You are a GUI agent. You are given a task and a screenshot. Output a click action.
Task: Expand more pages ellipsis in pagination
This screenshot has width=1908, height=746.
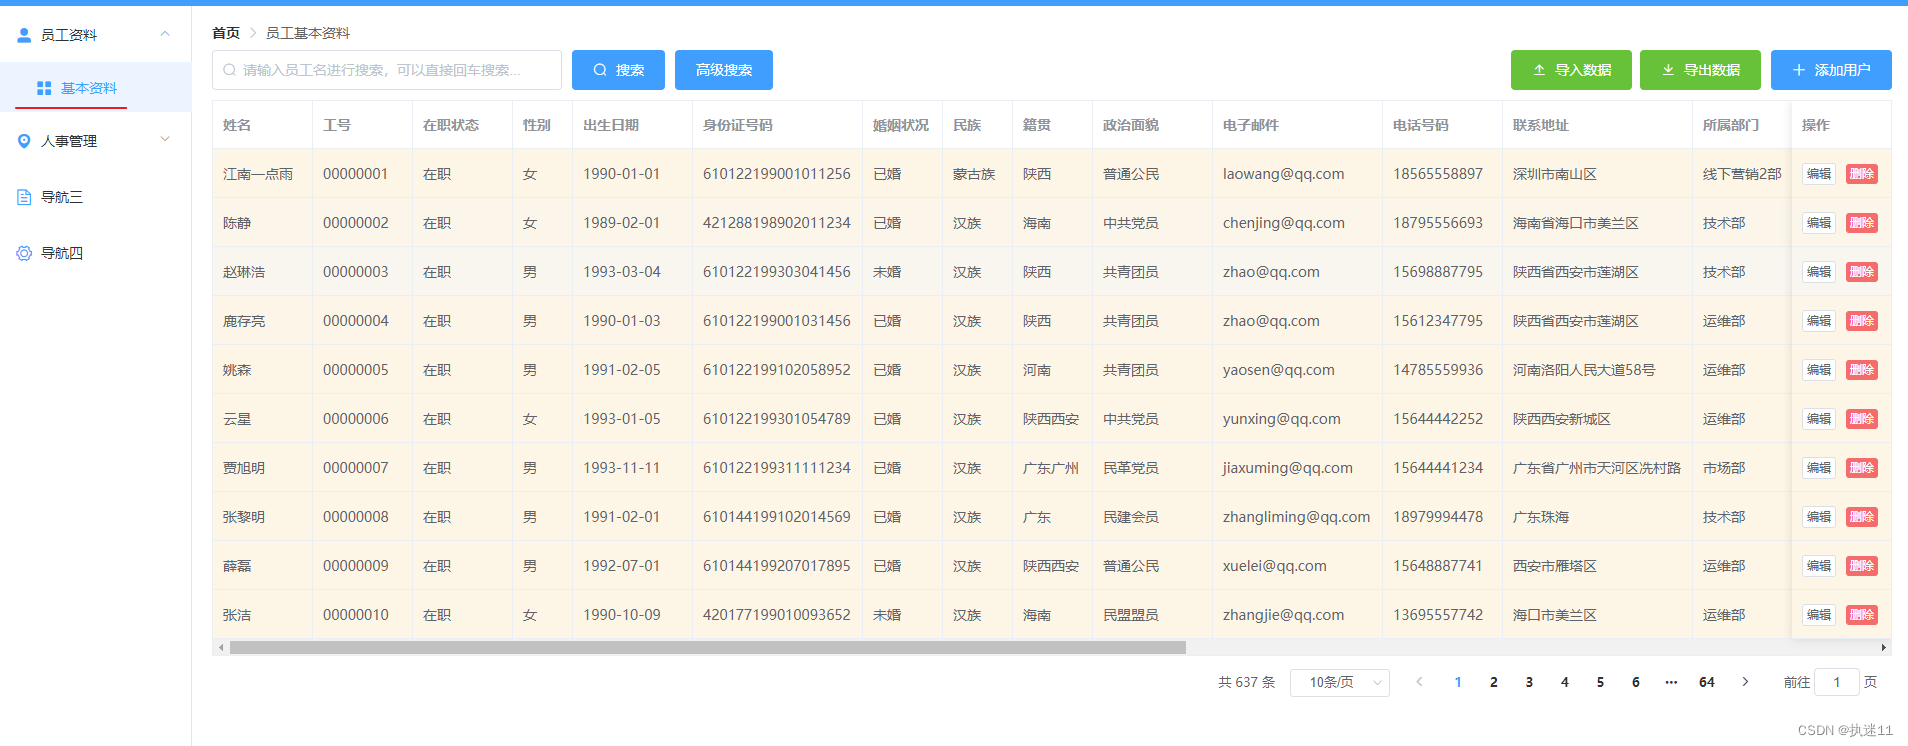1671,682
